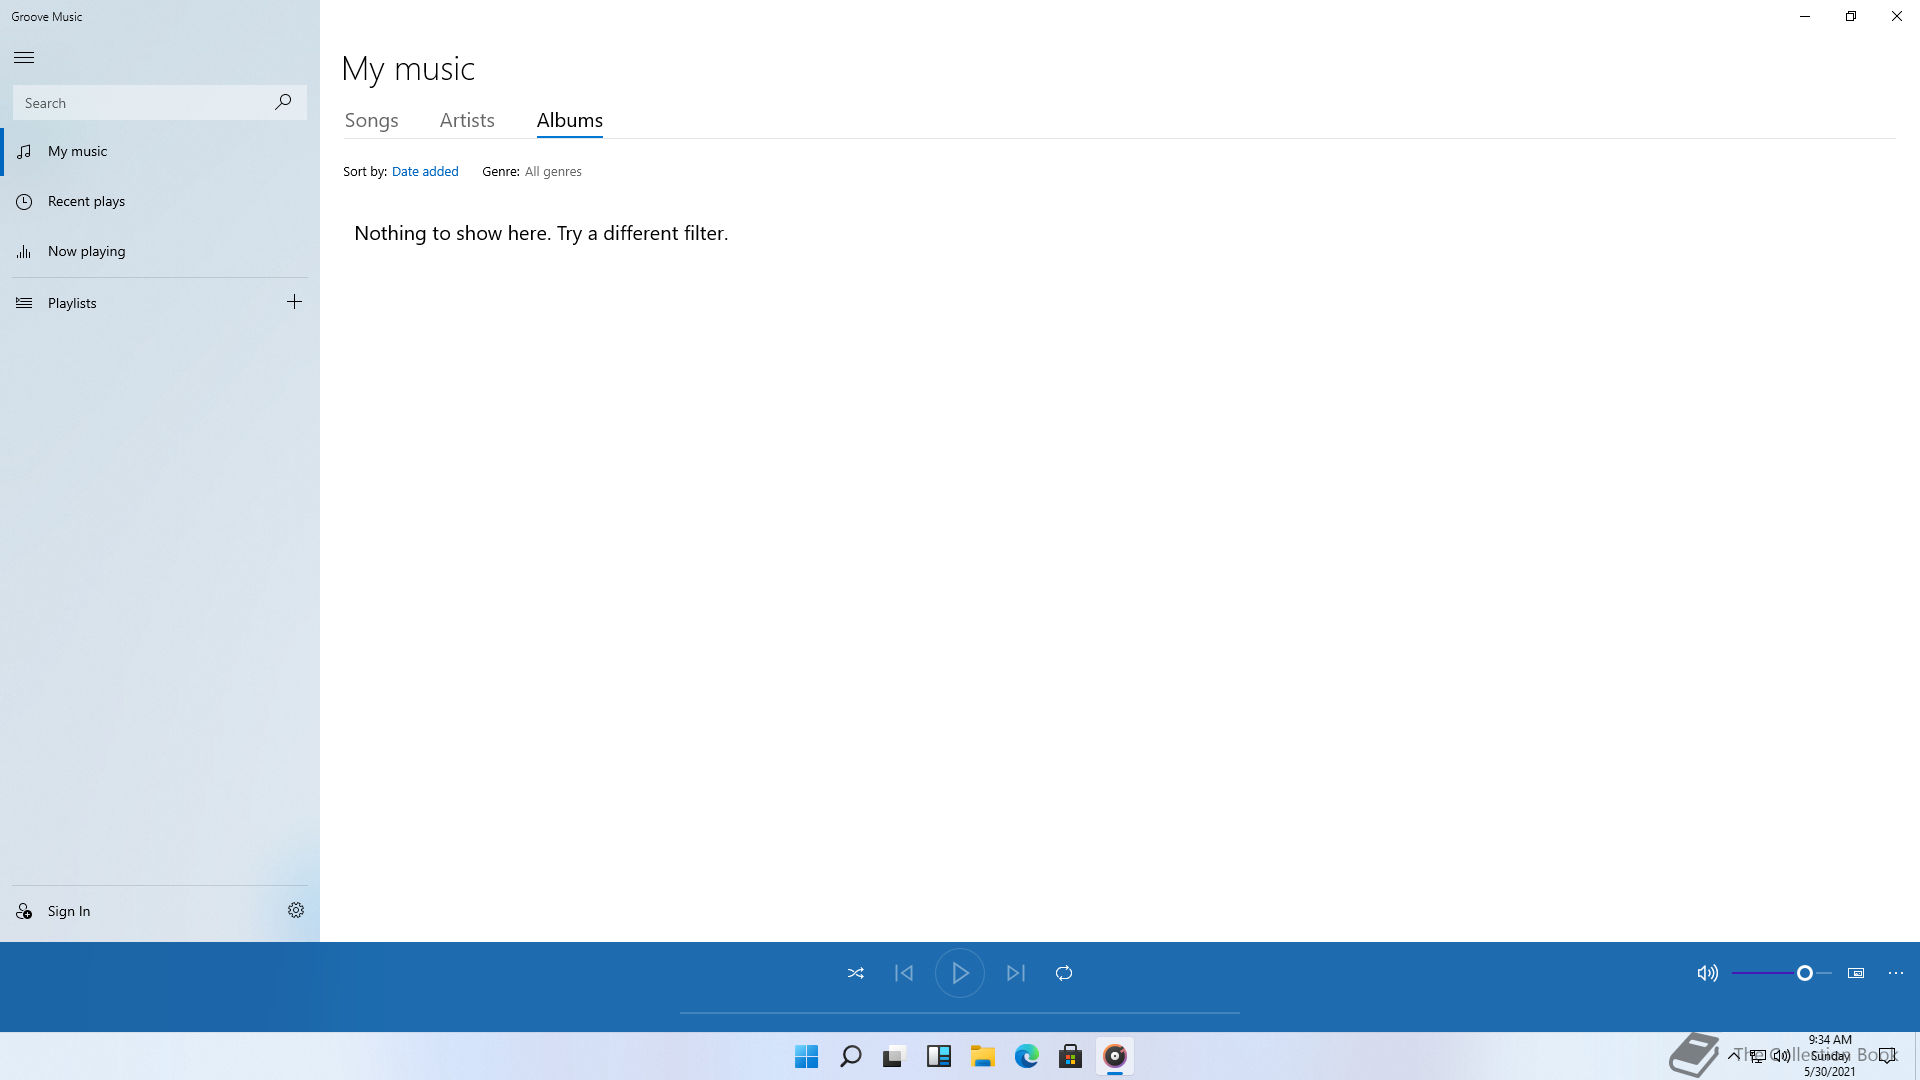Toggle the hamburger navigation menu
The width and height of the screenshot is (1920, 1080).
click(24, 57)
